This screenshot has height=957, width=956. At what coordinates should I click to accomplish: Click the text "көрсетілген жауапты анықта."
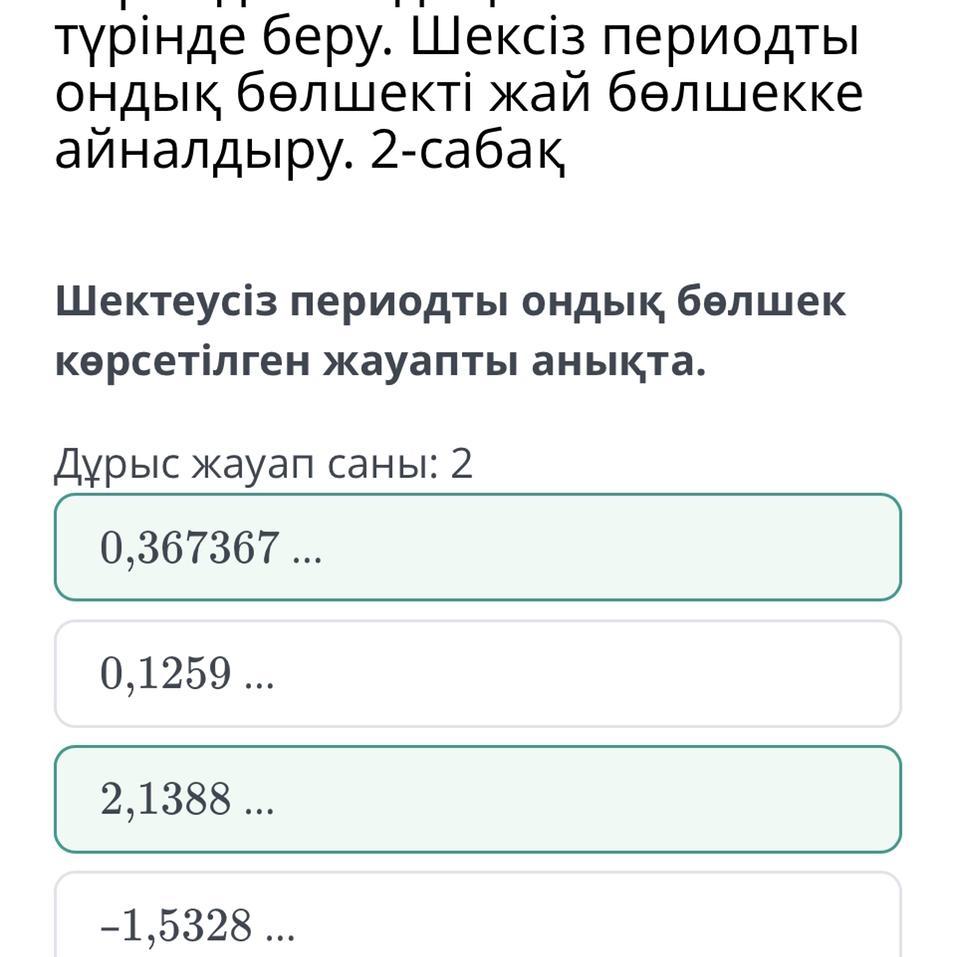tap(380, 363)
